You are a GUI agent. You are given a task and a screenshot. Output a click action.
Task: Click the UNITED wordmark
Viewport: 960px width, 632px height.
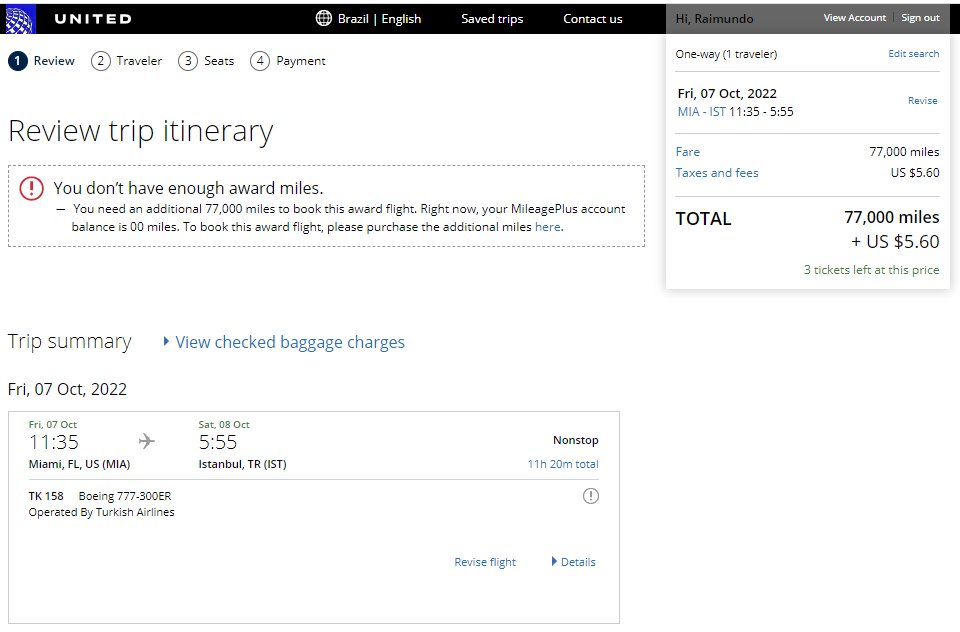tap(93, 19)
